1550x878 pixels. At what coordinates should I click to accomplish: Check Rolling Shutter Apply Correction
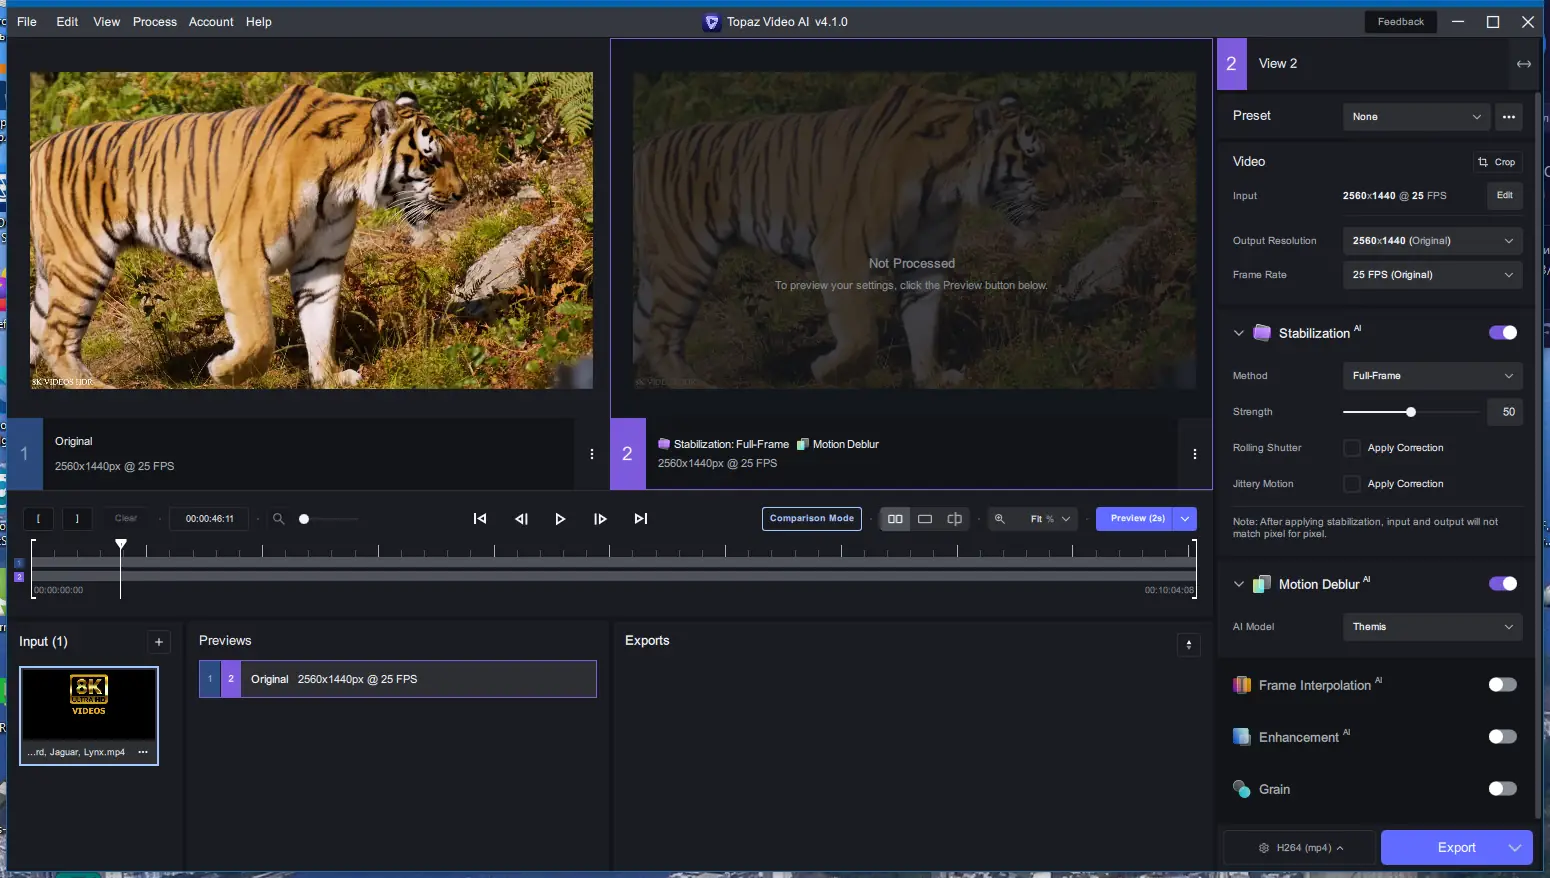[1352, 448]
